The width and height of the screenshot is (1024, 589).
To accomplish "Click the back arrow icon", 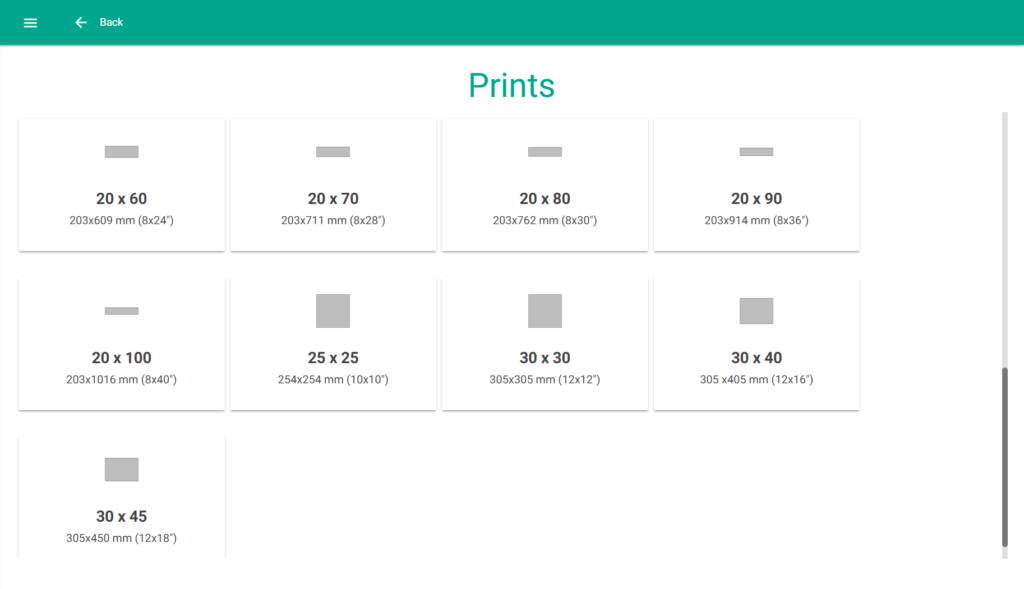I will point(80,23).
